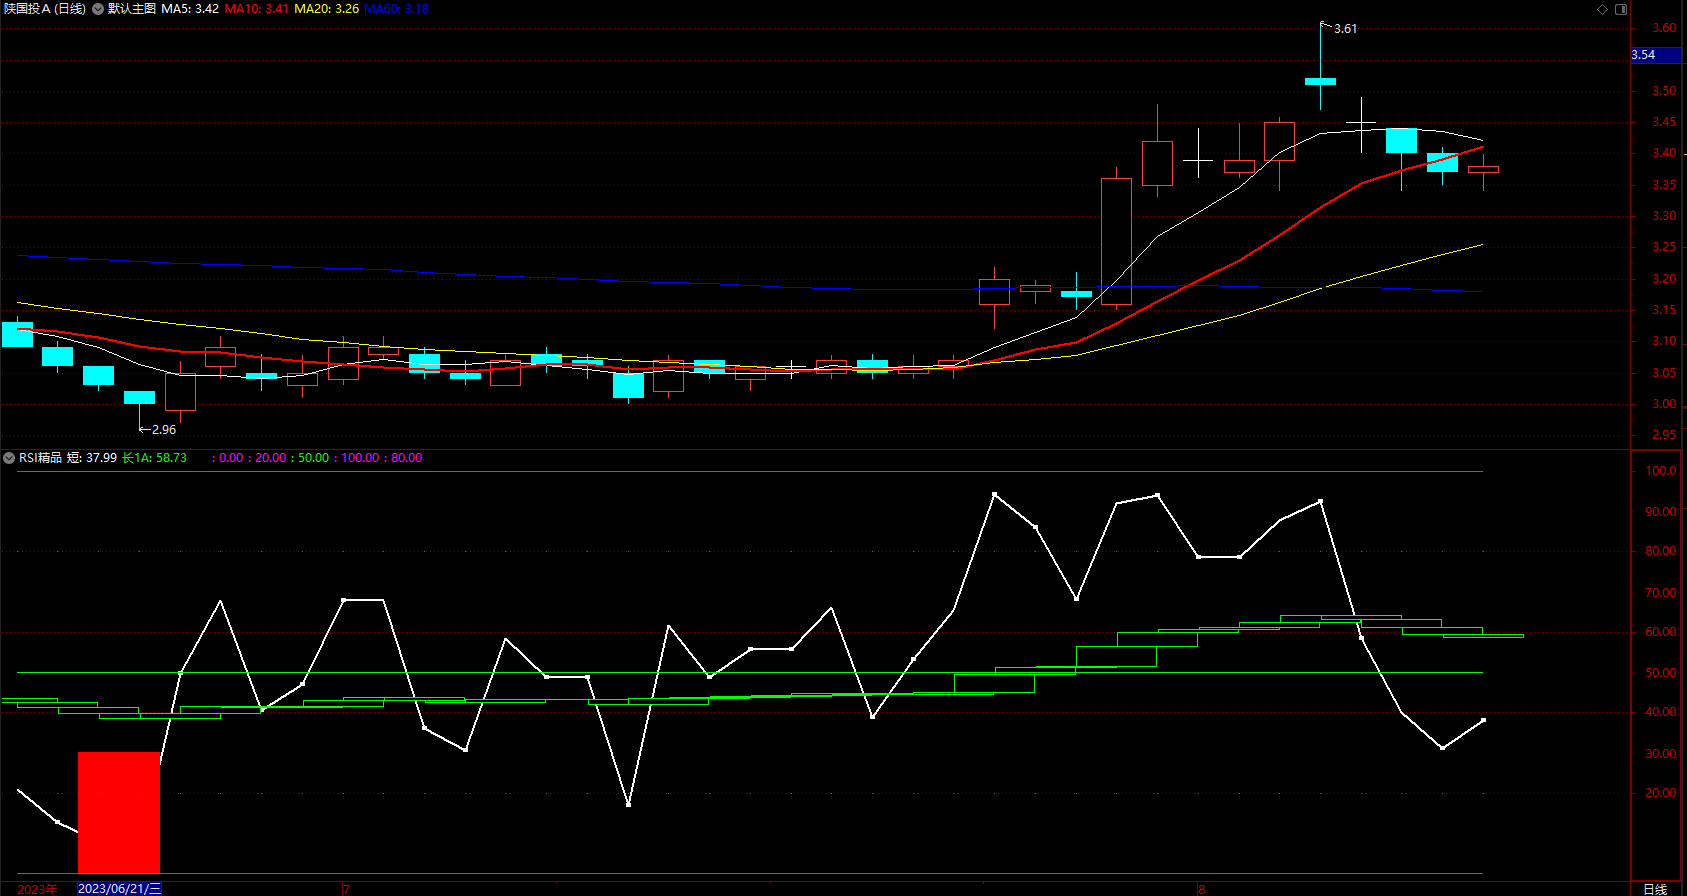Click the cyan candlestick at the 3.61 high
1687x896 pixels.
(1321, 81)
